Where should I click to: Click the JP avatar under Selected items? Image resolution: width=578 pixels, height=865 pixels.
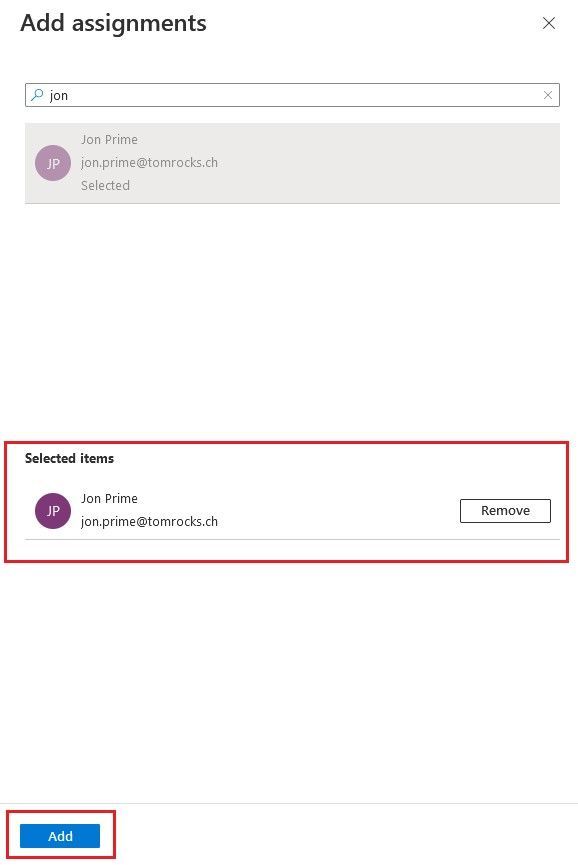[53, 511]
